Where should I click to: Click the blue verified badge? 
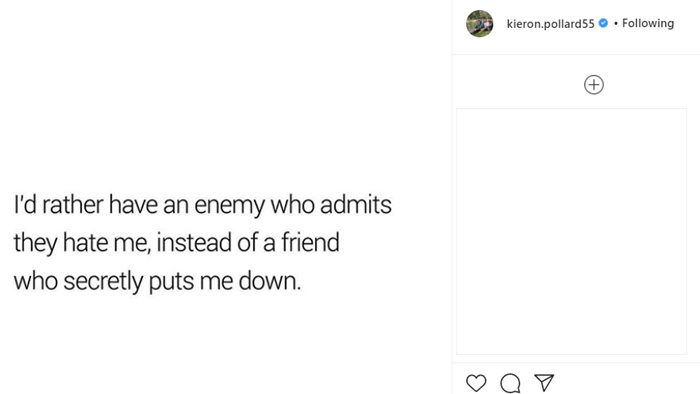[603, 23]
